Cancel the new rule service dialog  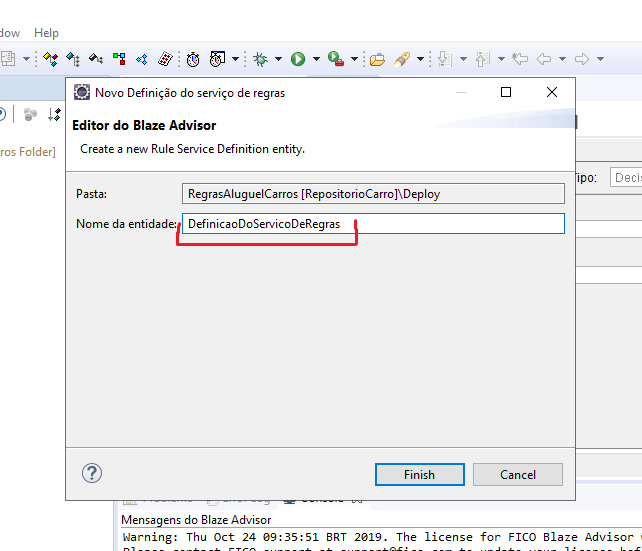pyautogui.click(x=518, y=474)
